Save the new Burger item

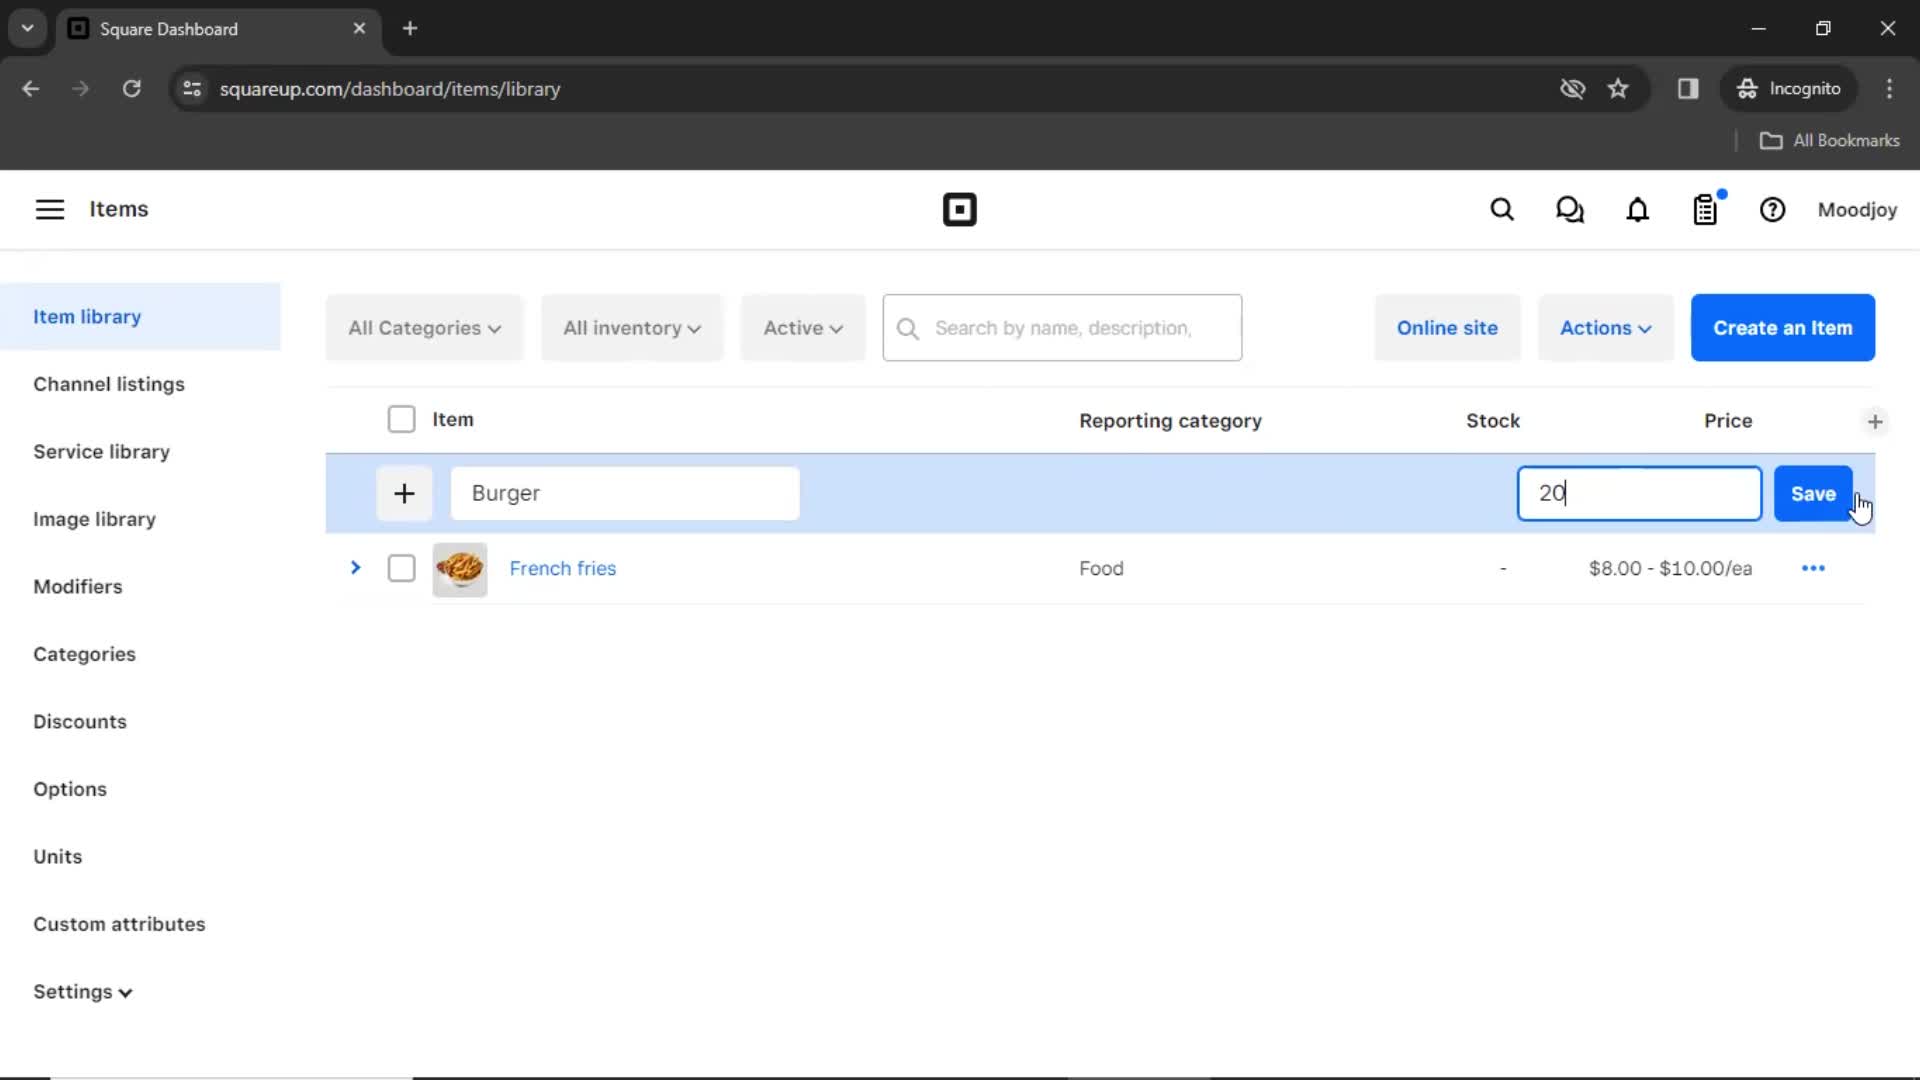click(x=1812, y=493)
